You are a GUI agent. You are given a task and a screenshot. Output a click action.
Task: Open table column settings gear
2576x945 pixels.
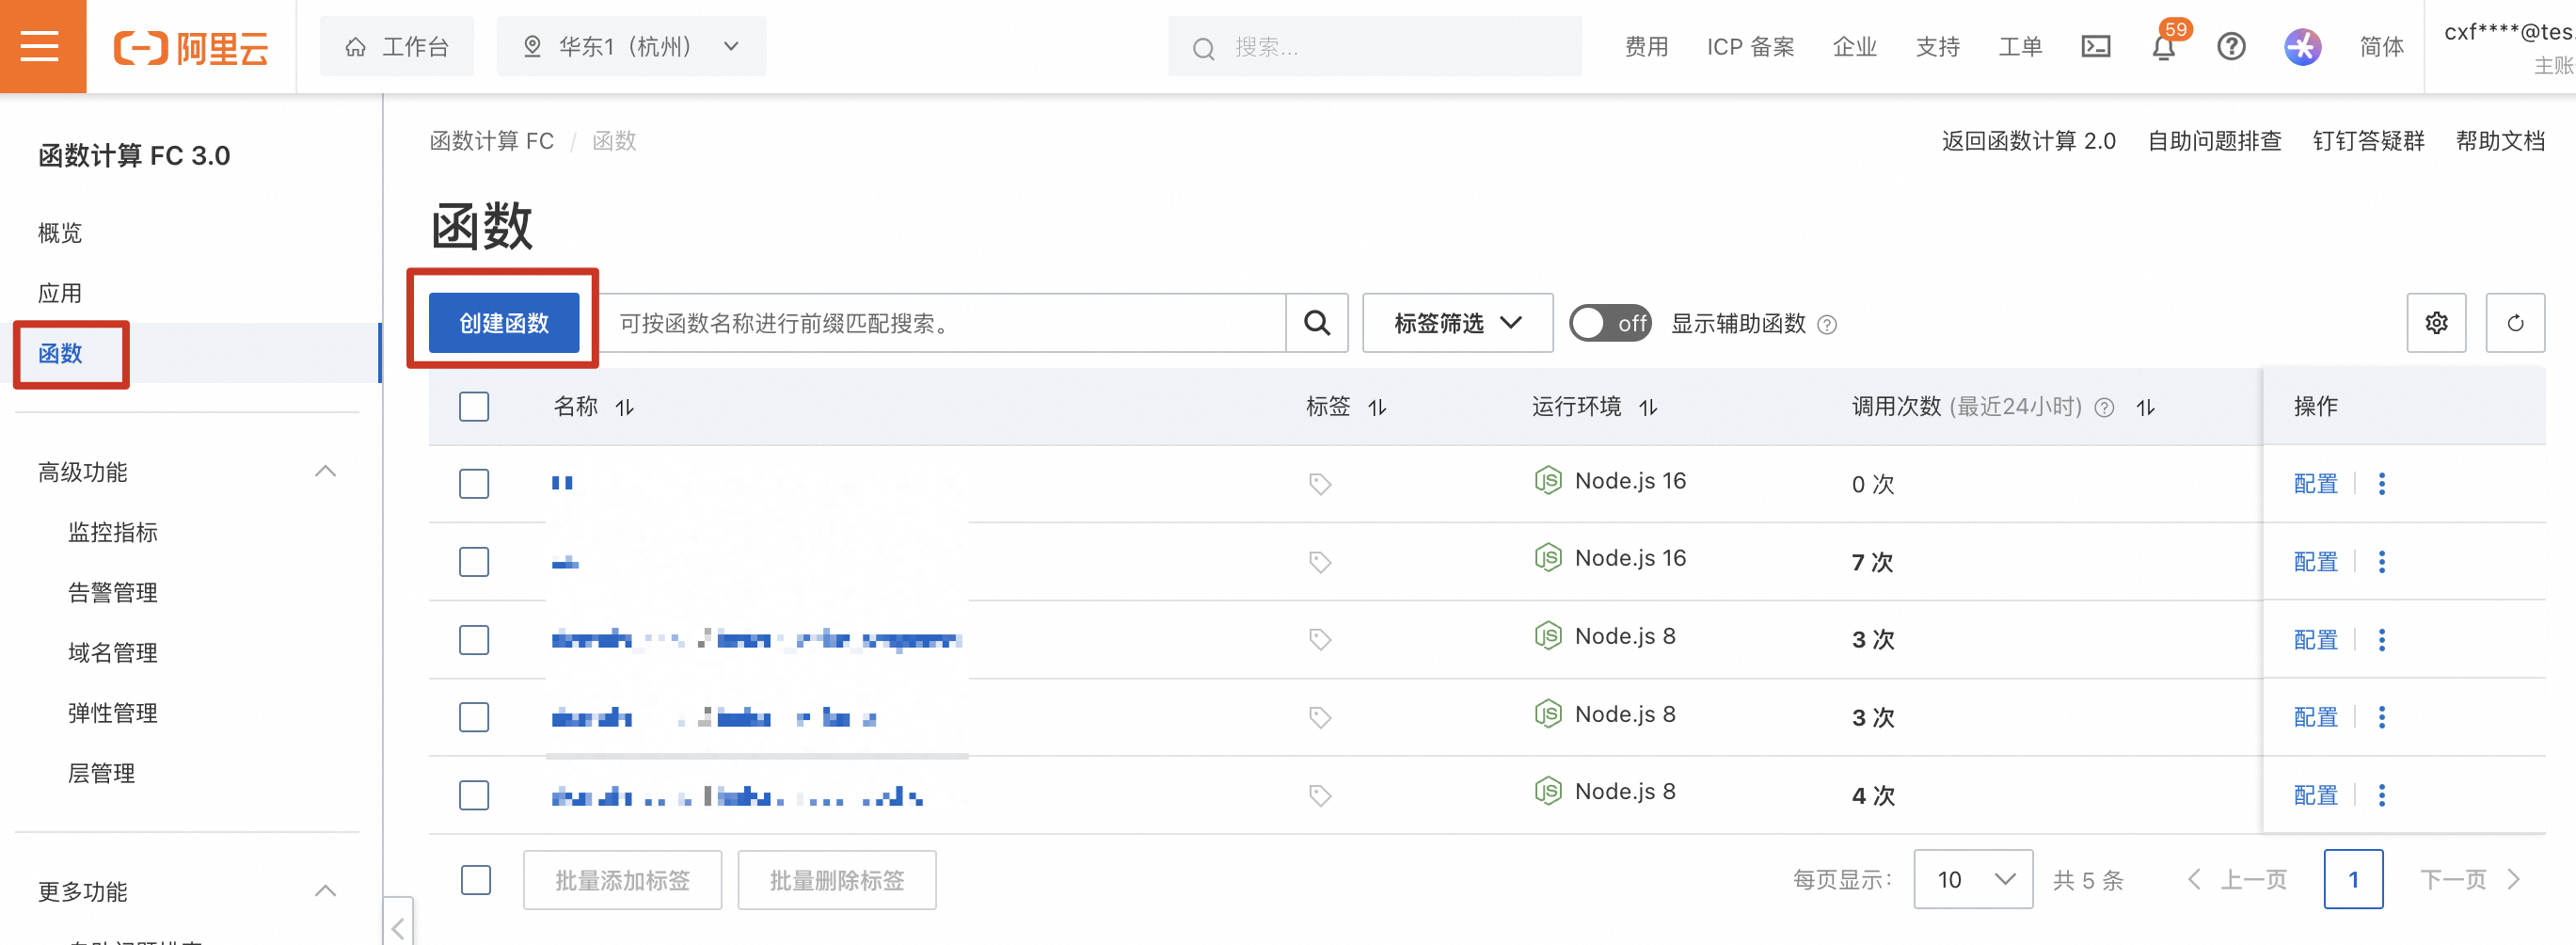click(2436, 323)
